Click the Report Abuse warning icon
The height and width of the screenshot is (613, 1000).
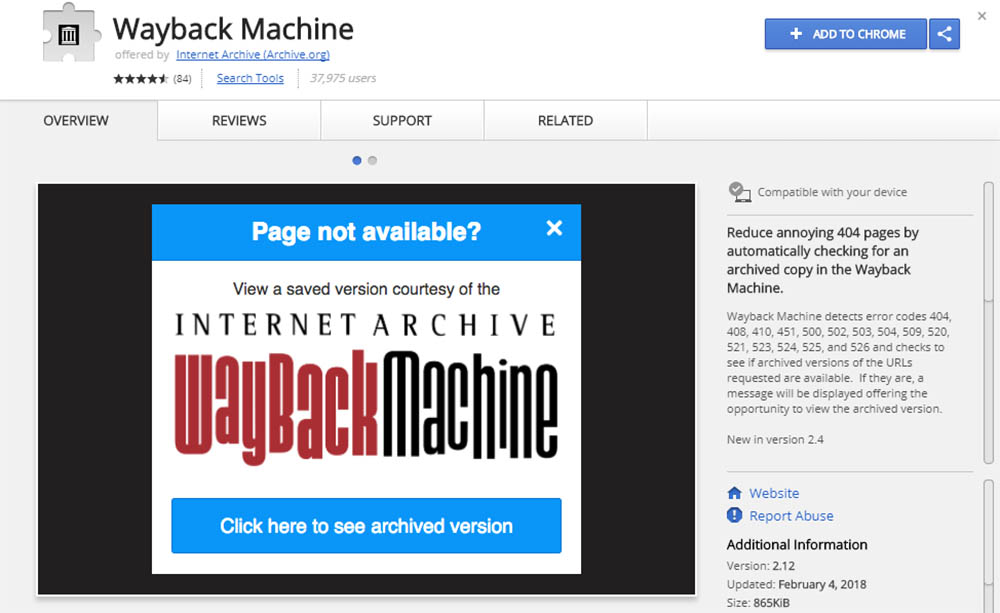point(735,516)
